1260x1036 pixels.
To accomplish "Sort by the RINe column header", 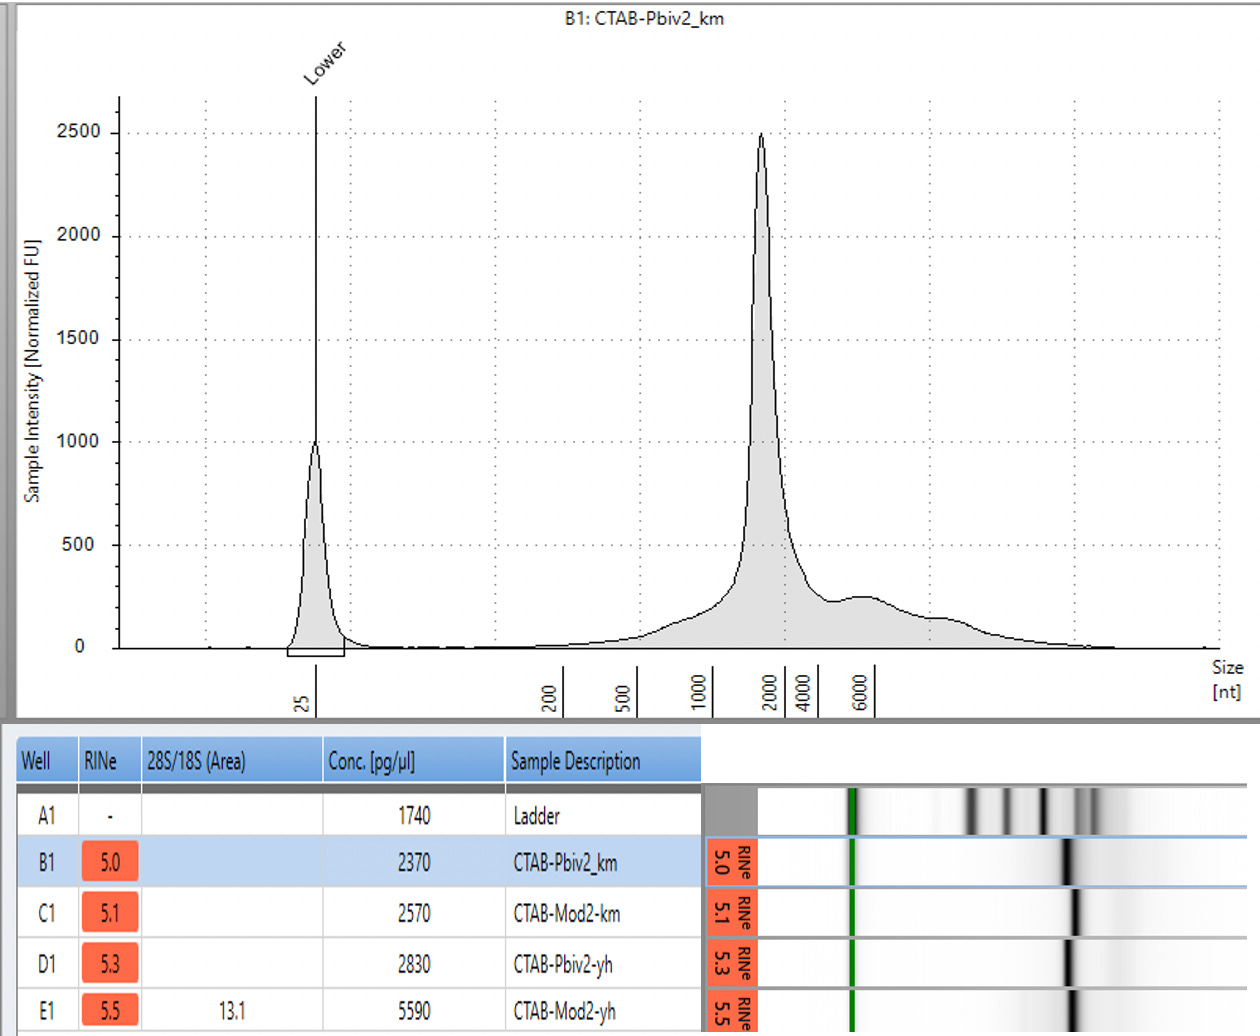I will pos(110,760).
